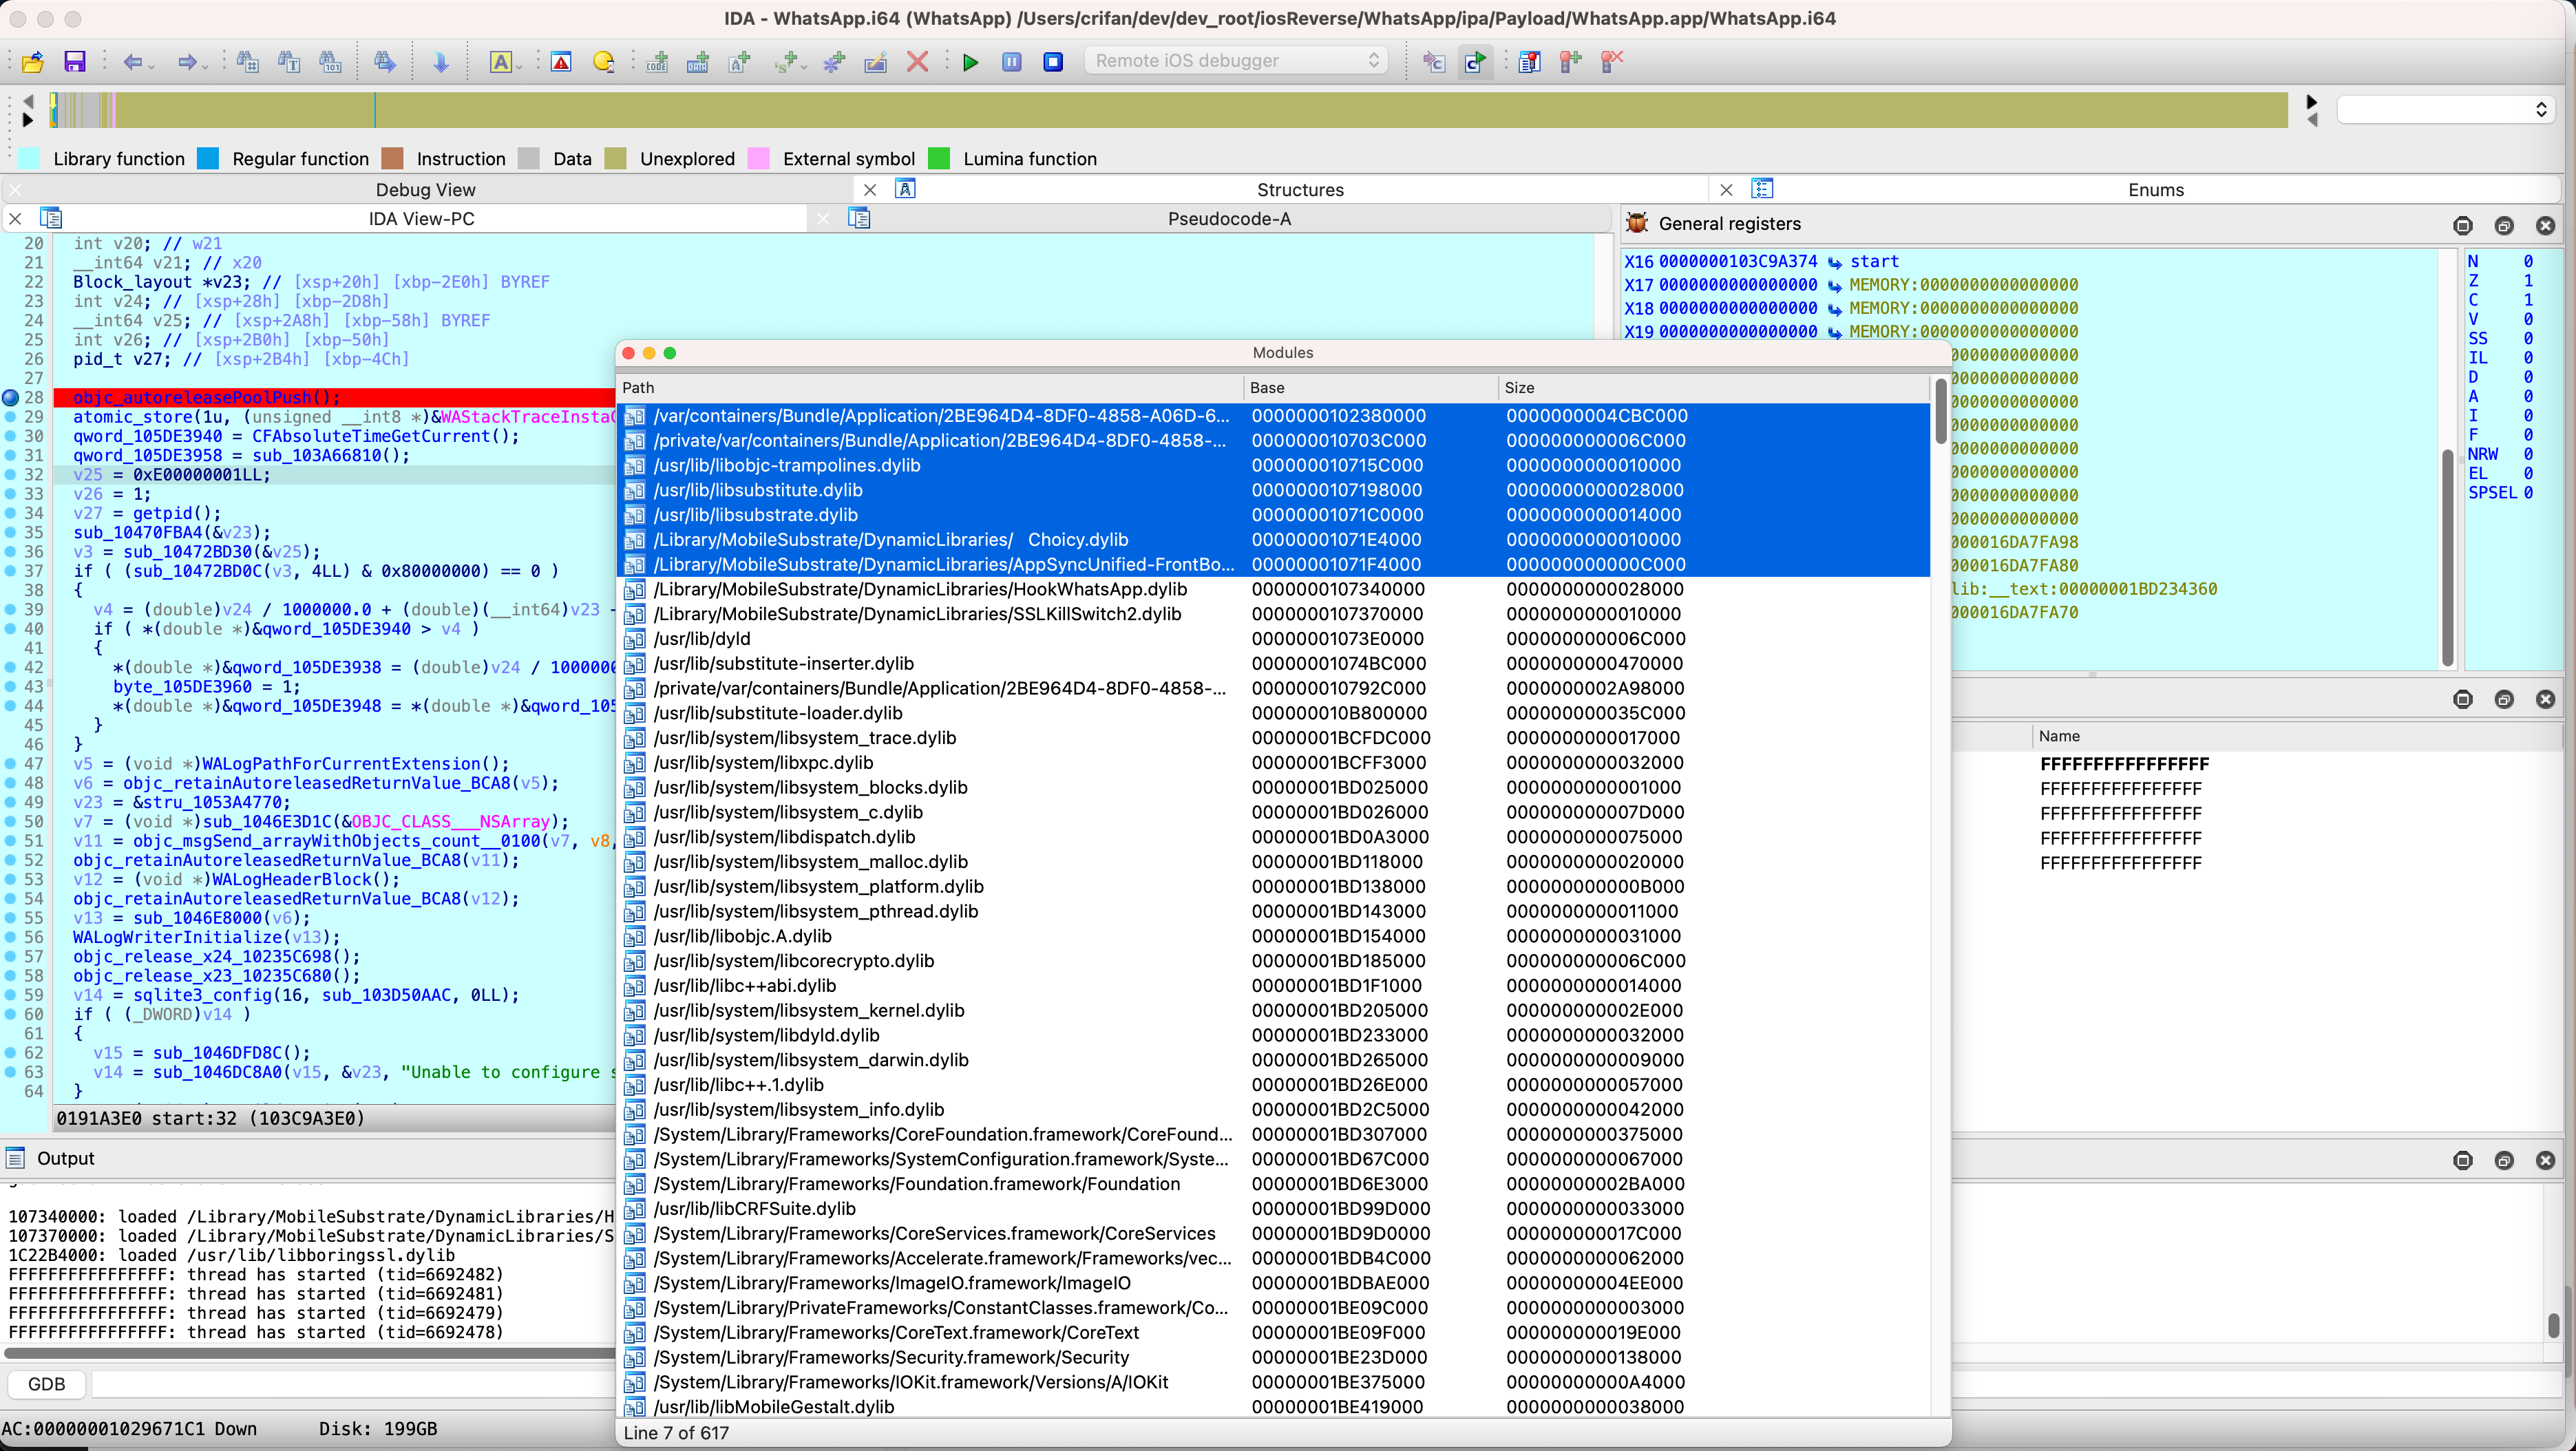
Task: Open the Remote iOS debugger dropdown
Action: 1237,61
